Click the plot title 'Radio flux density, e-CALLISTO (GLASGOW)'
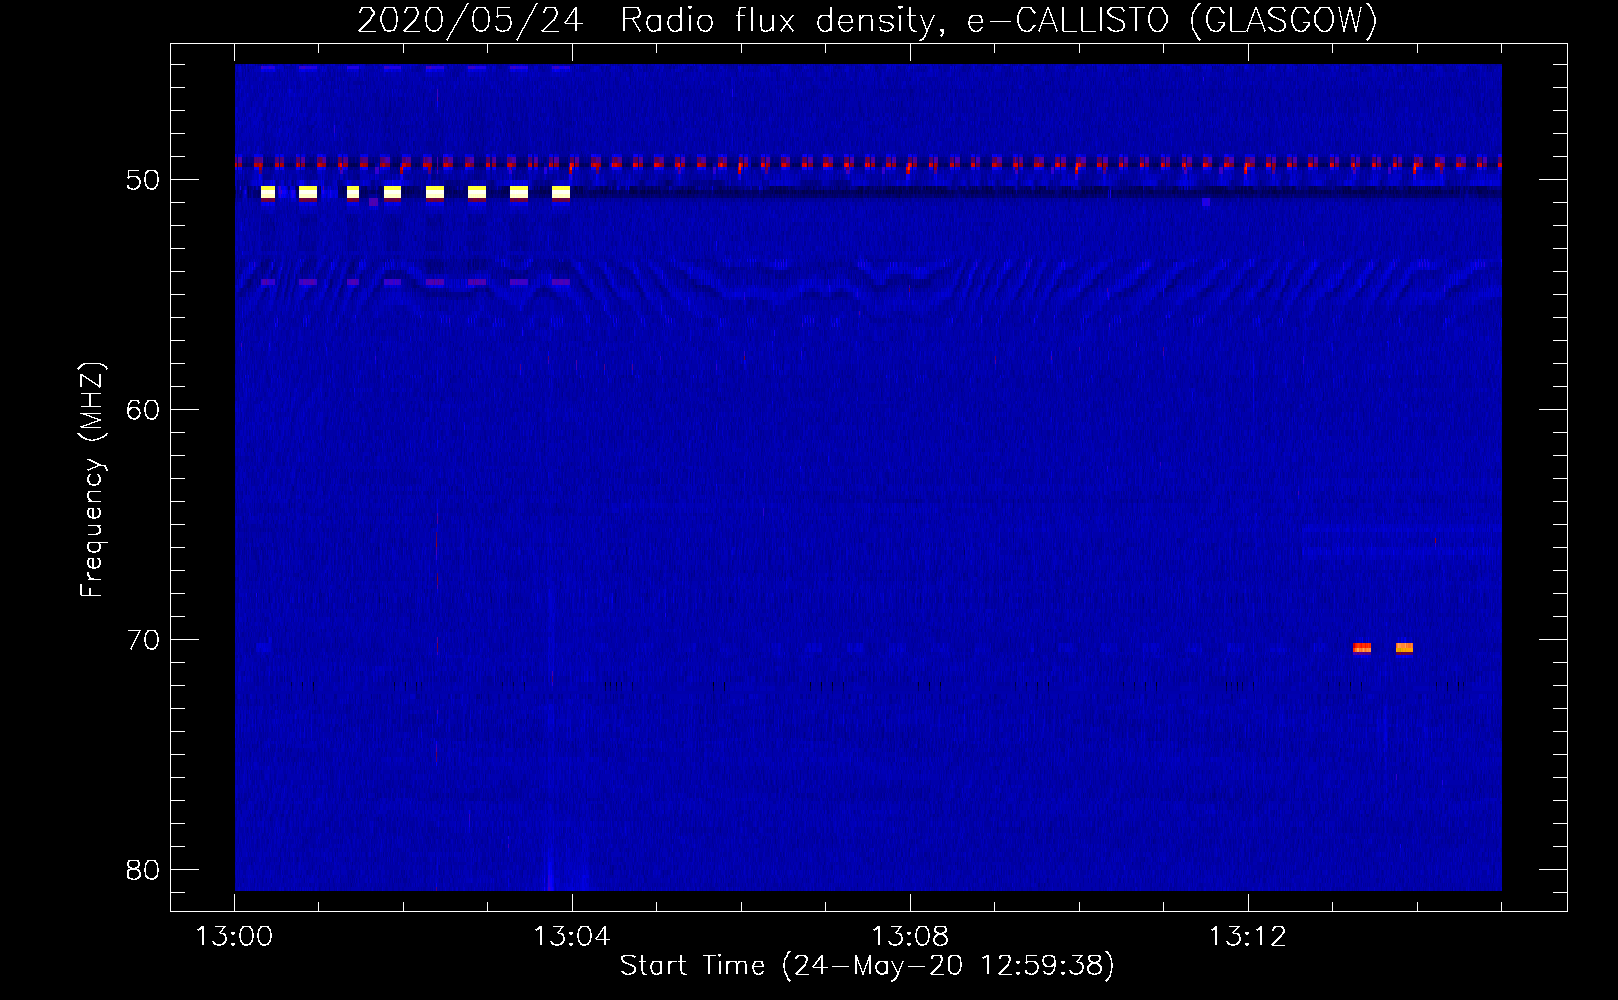Viewport: 1618px width, 1000px height. click(x=999, y=20)
